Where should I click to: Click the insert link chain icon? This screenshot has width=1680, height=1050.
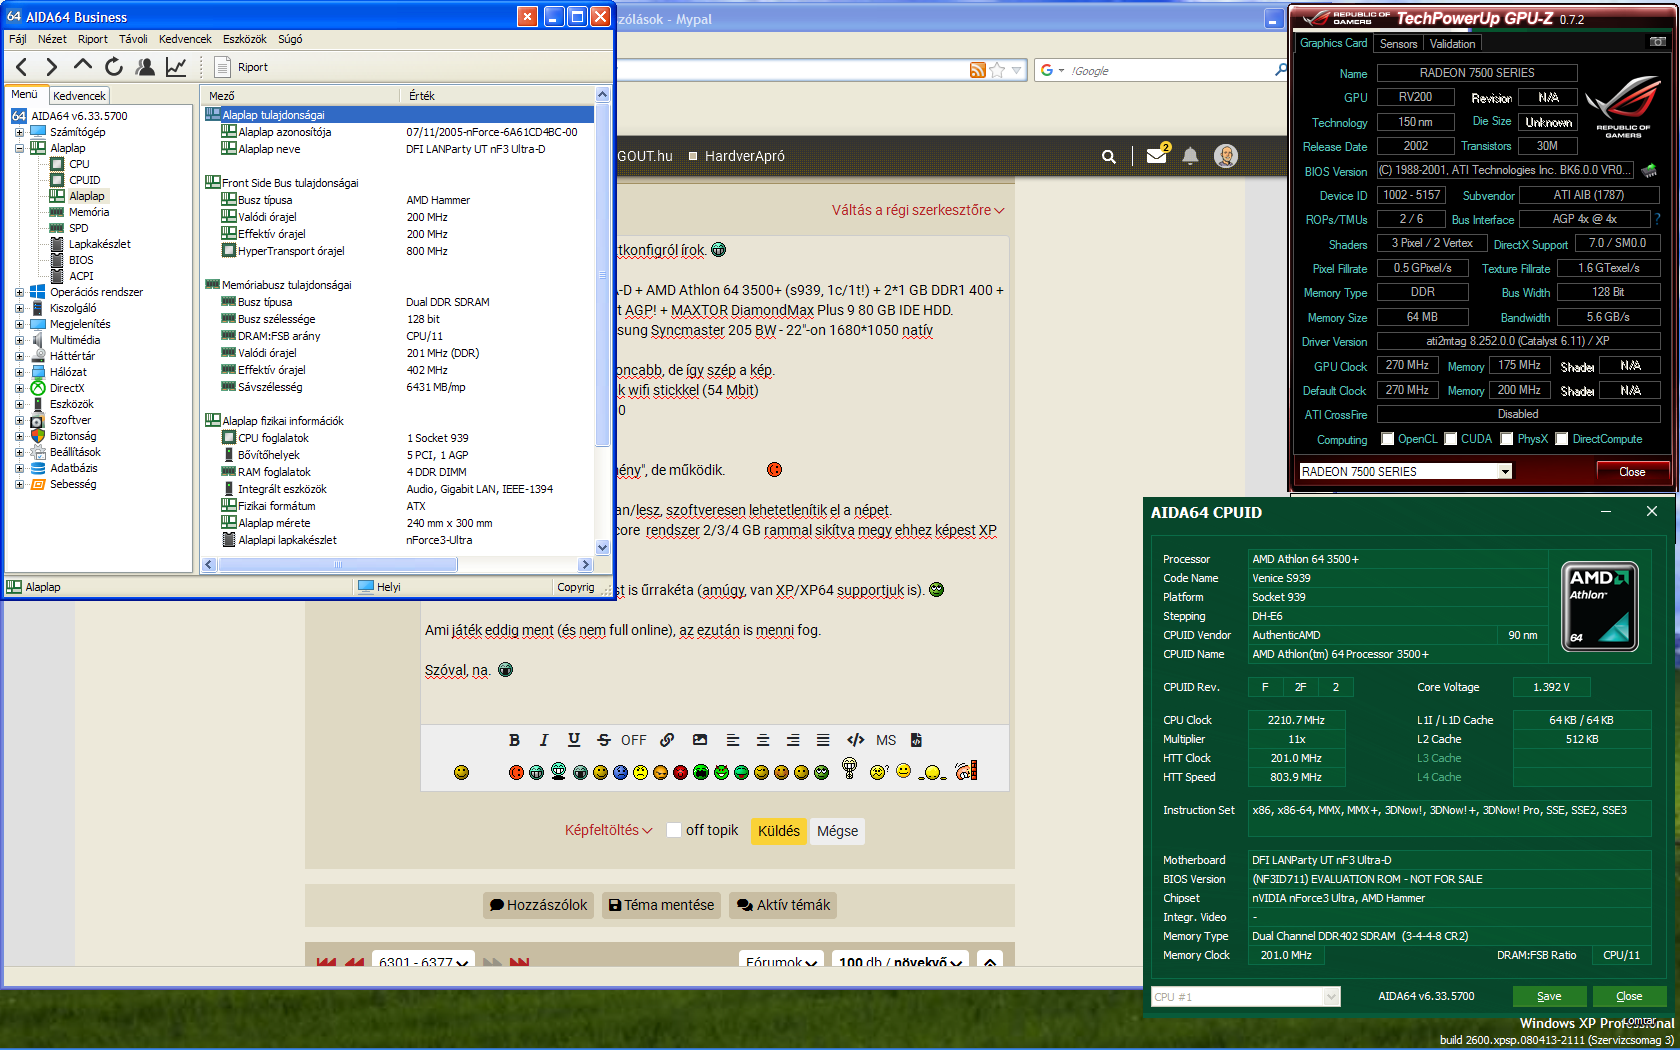point(667,740)
